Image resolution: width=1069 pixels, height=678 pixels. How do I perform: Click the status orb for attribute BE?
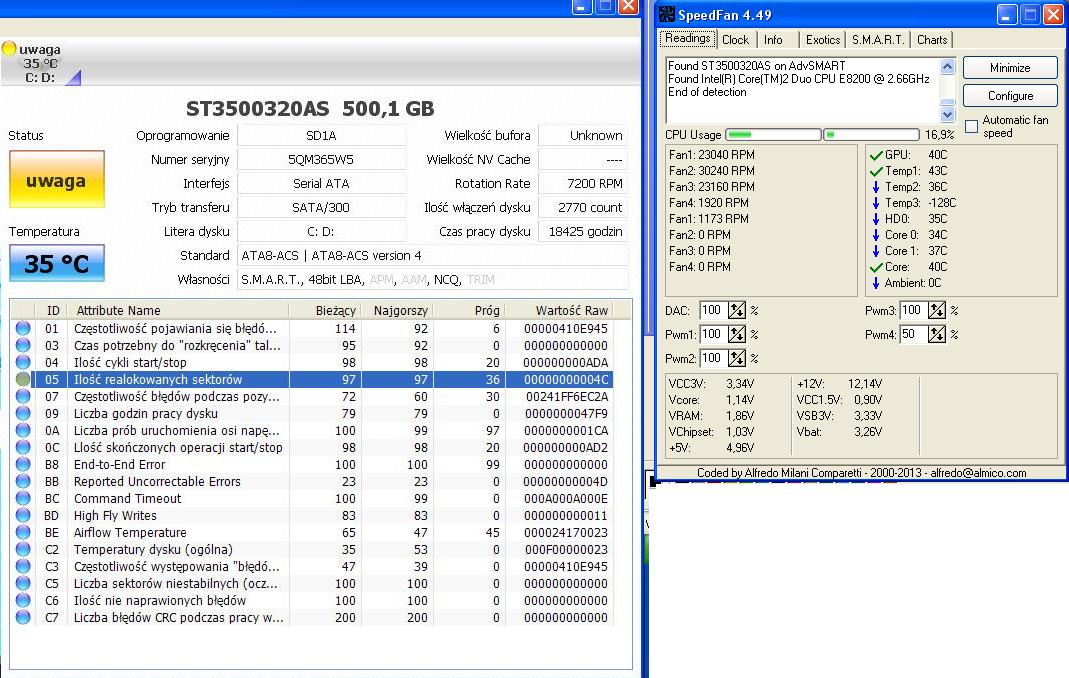(x=23, y=533)
